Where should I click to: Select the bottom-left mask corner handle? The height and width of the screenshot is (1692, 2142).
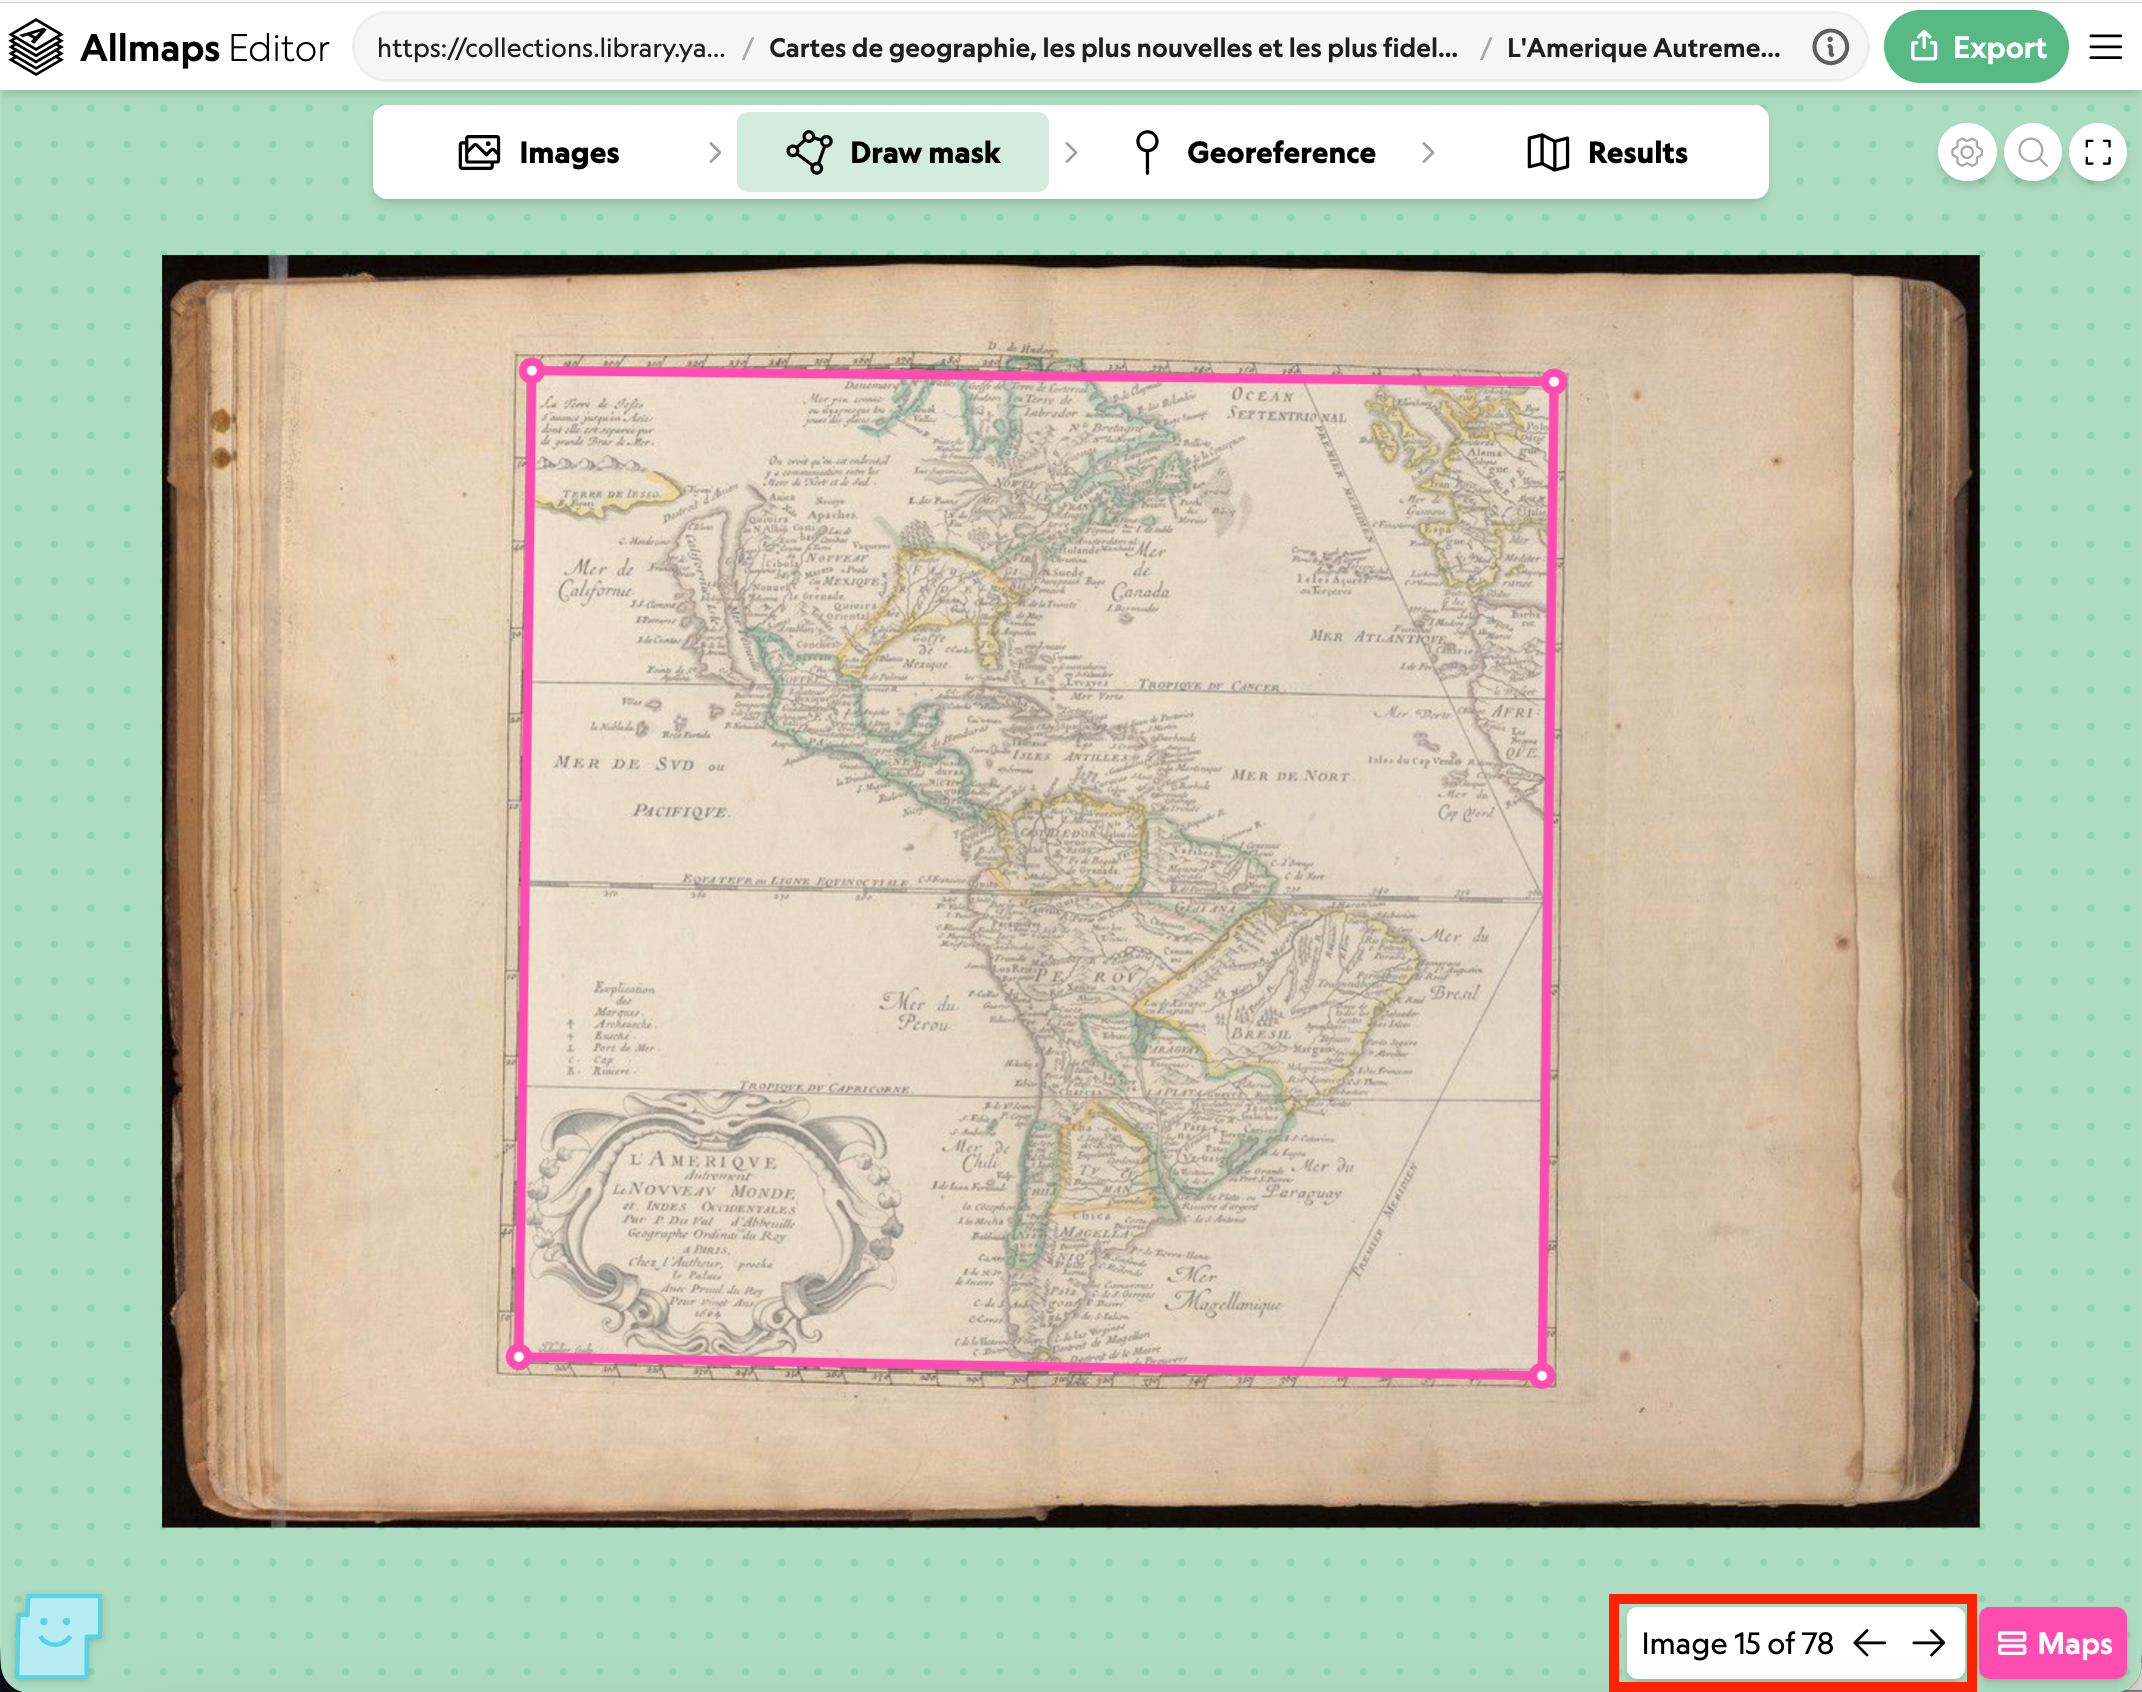[x=518, y=1357]
